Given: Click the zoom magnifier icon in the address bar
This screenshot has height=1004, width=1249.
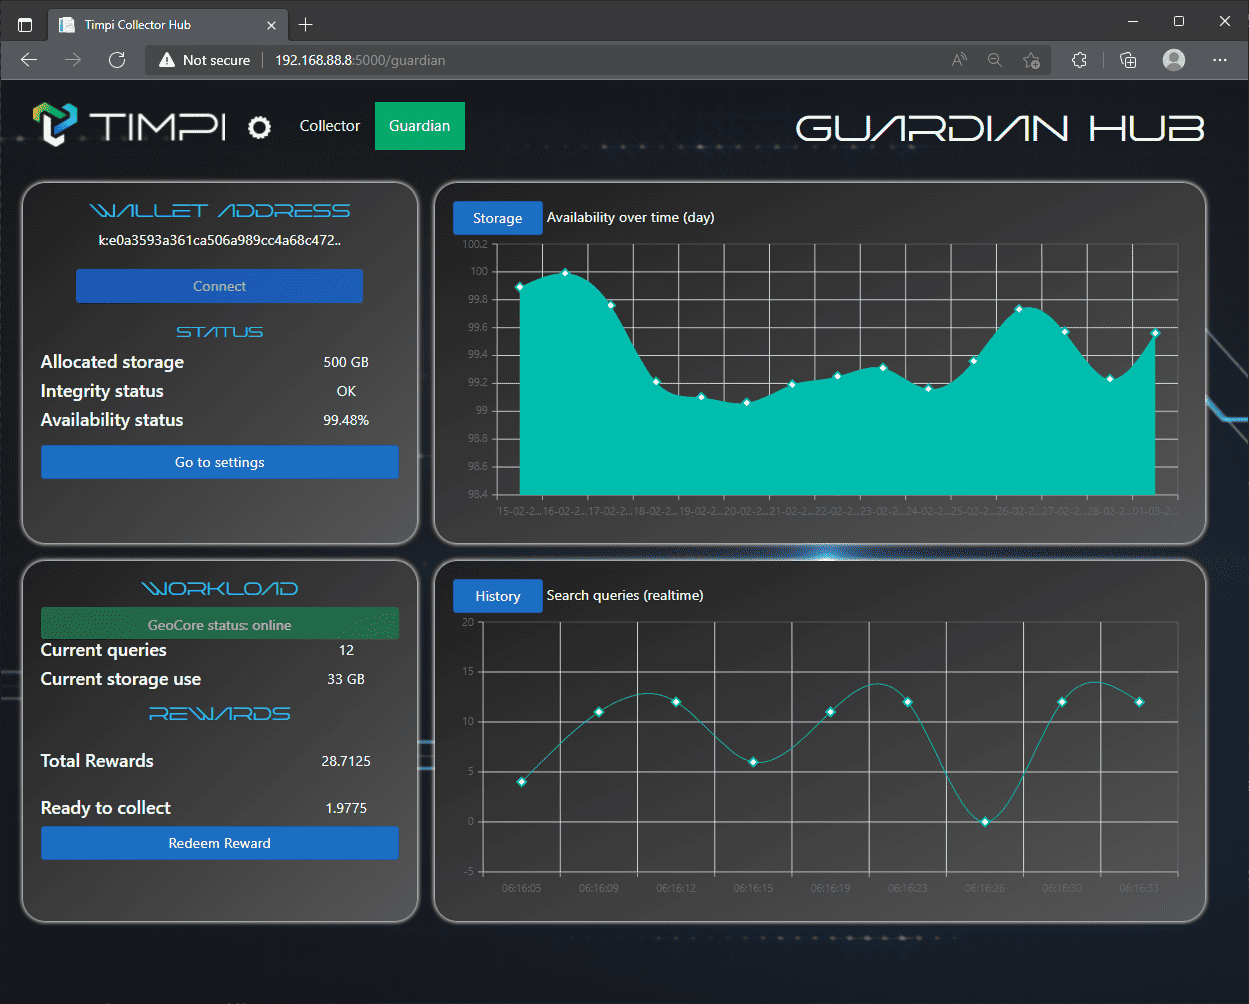Looking at the screenshot, I should (995, 60).
